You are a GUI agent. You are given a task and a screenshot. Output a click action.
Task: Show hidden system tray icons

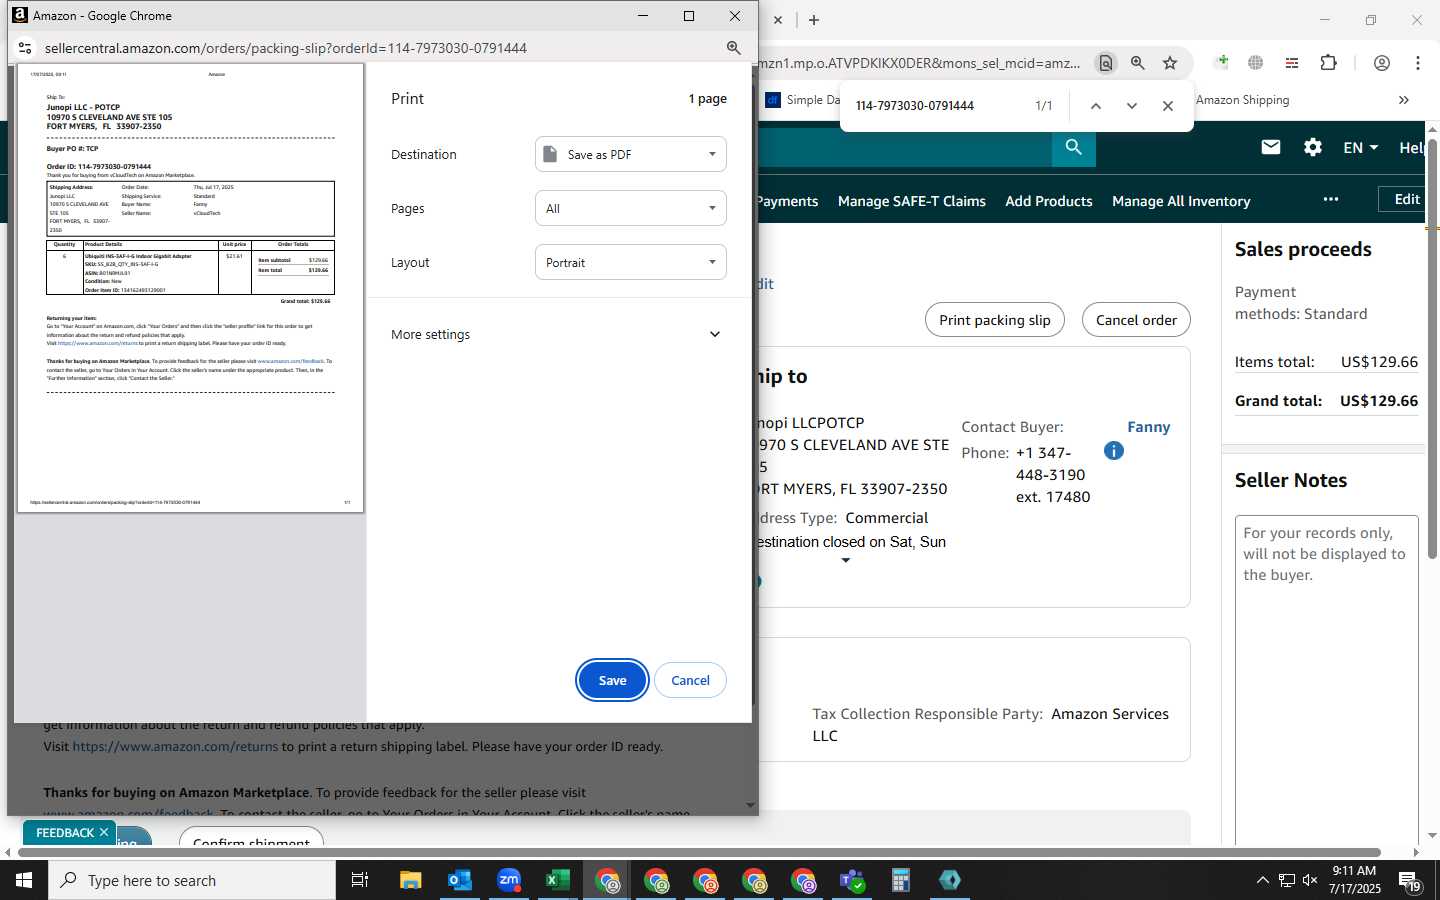[x=1262, y=880]
